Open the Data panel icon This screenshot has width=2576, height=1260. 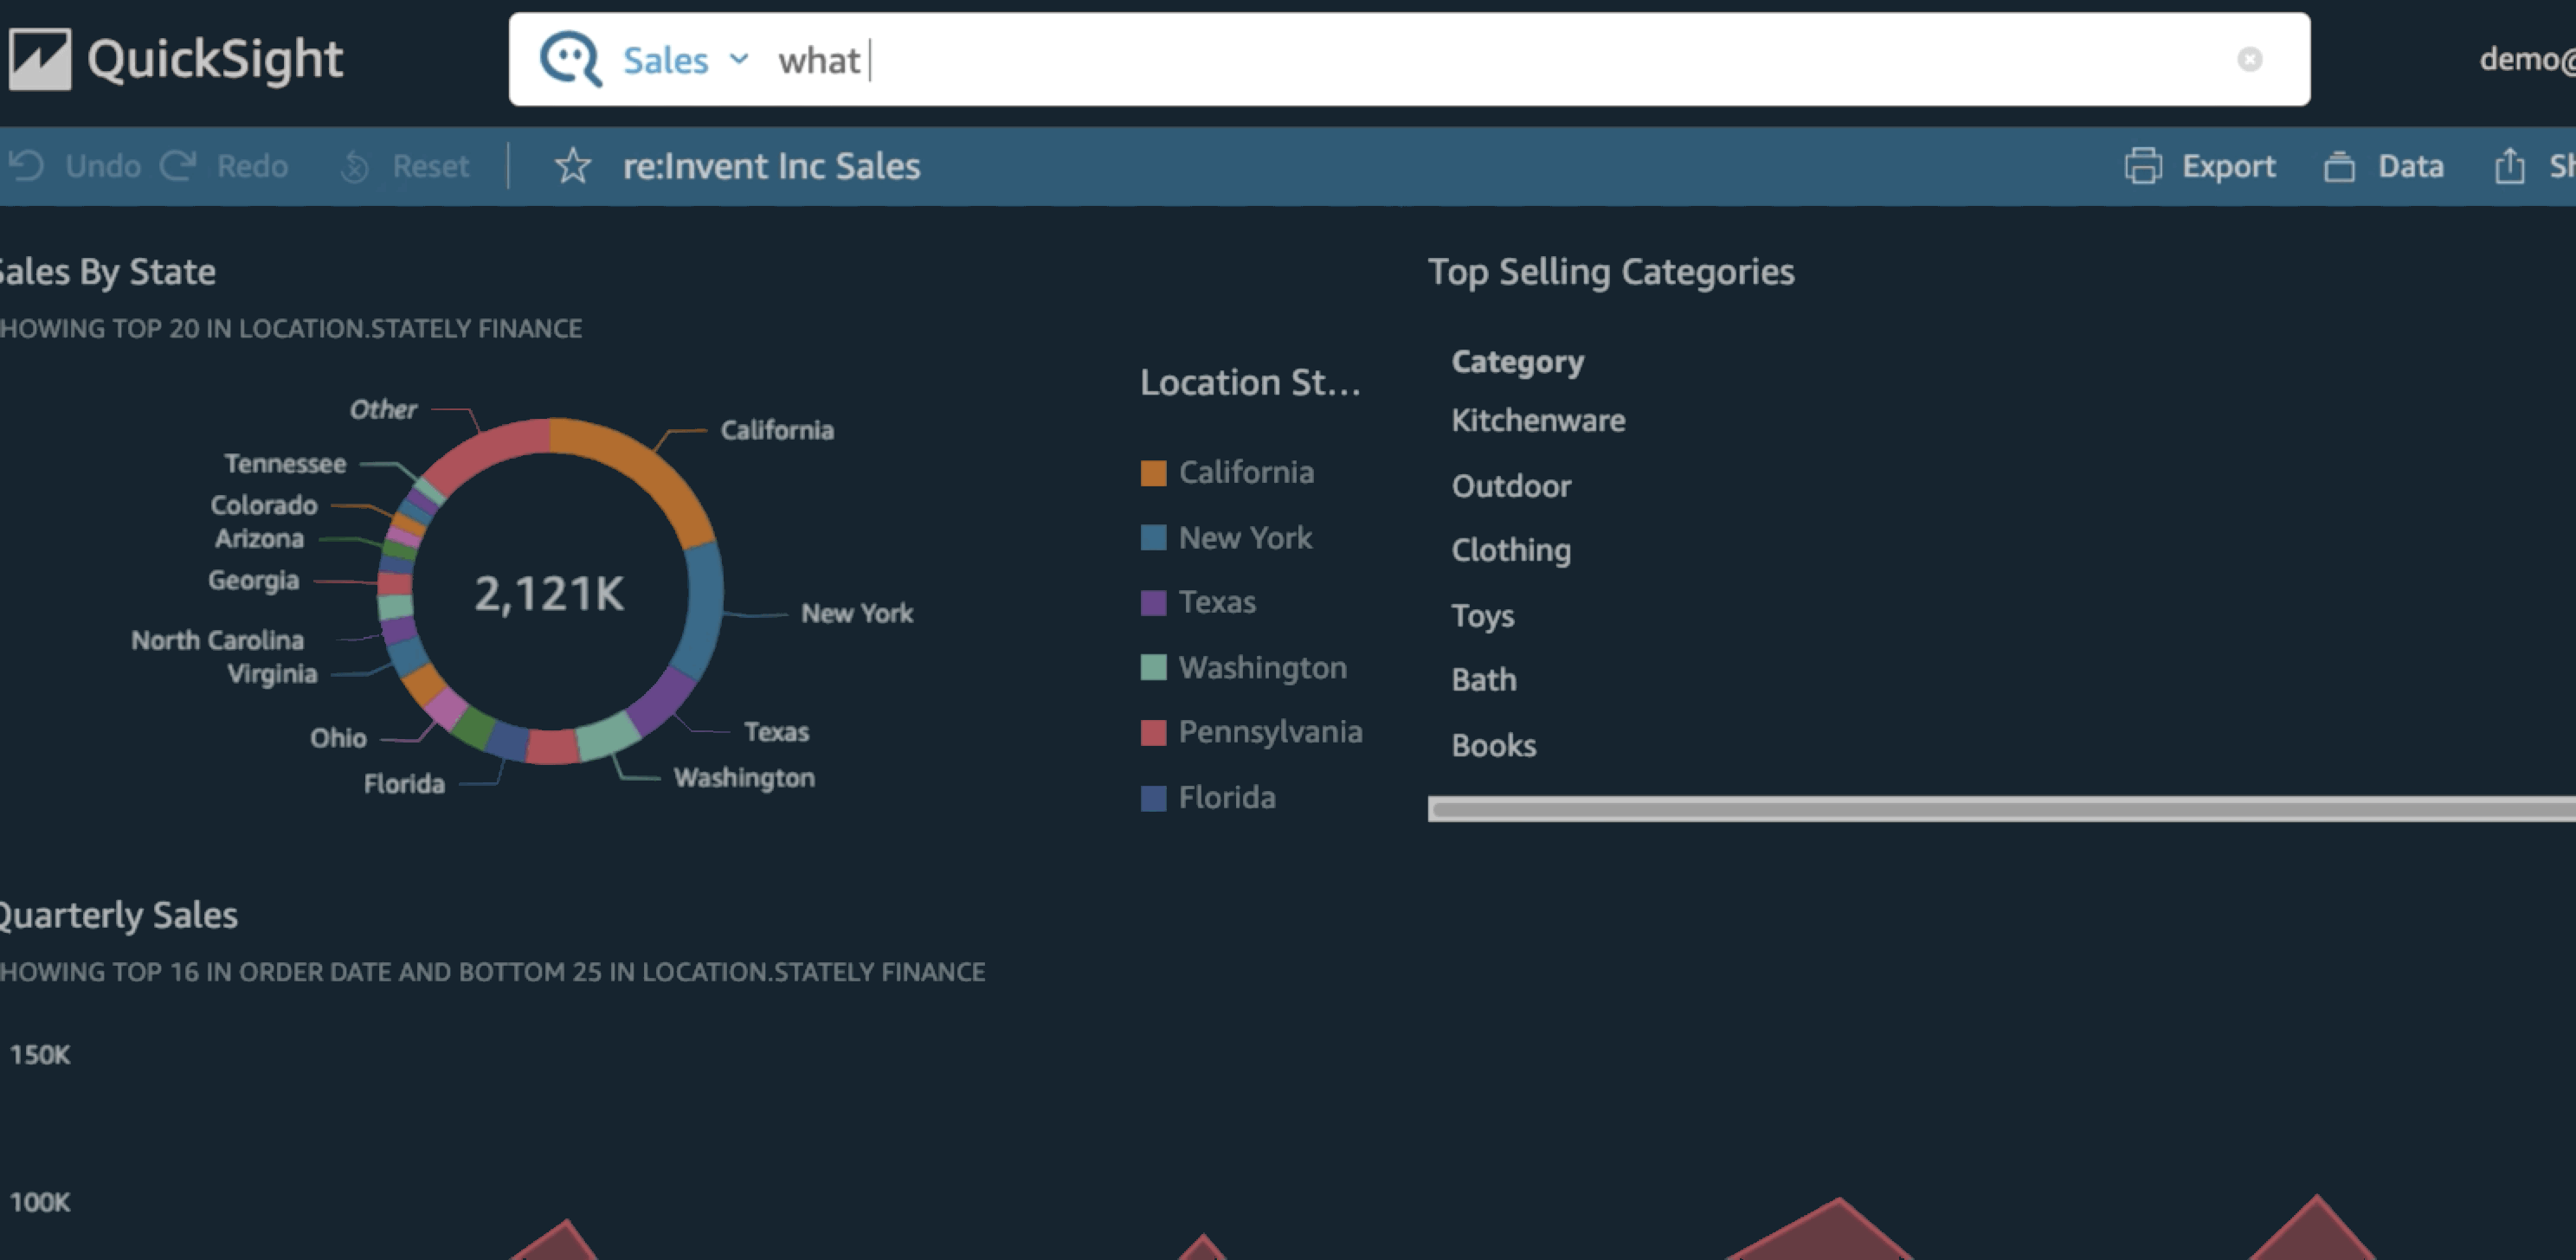point(2339,166)
